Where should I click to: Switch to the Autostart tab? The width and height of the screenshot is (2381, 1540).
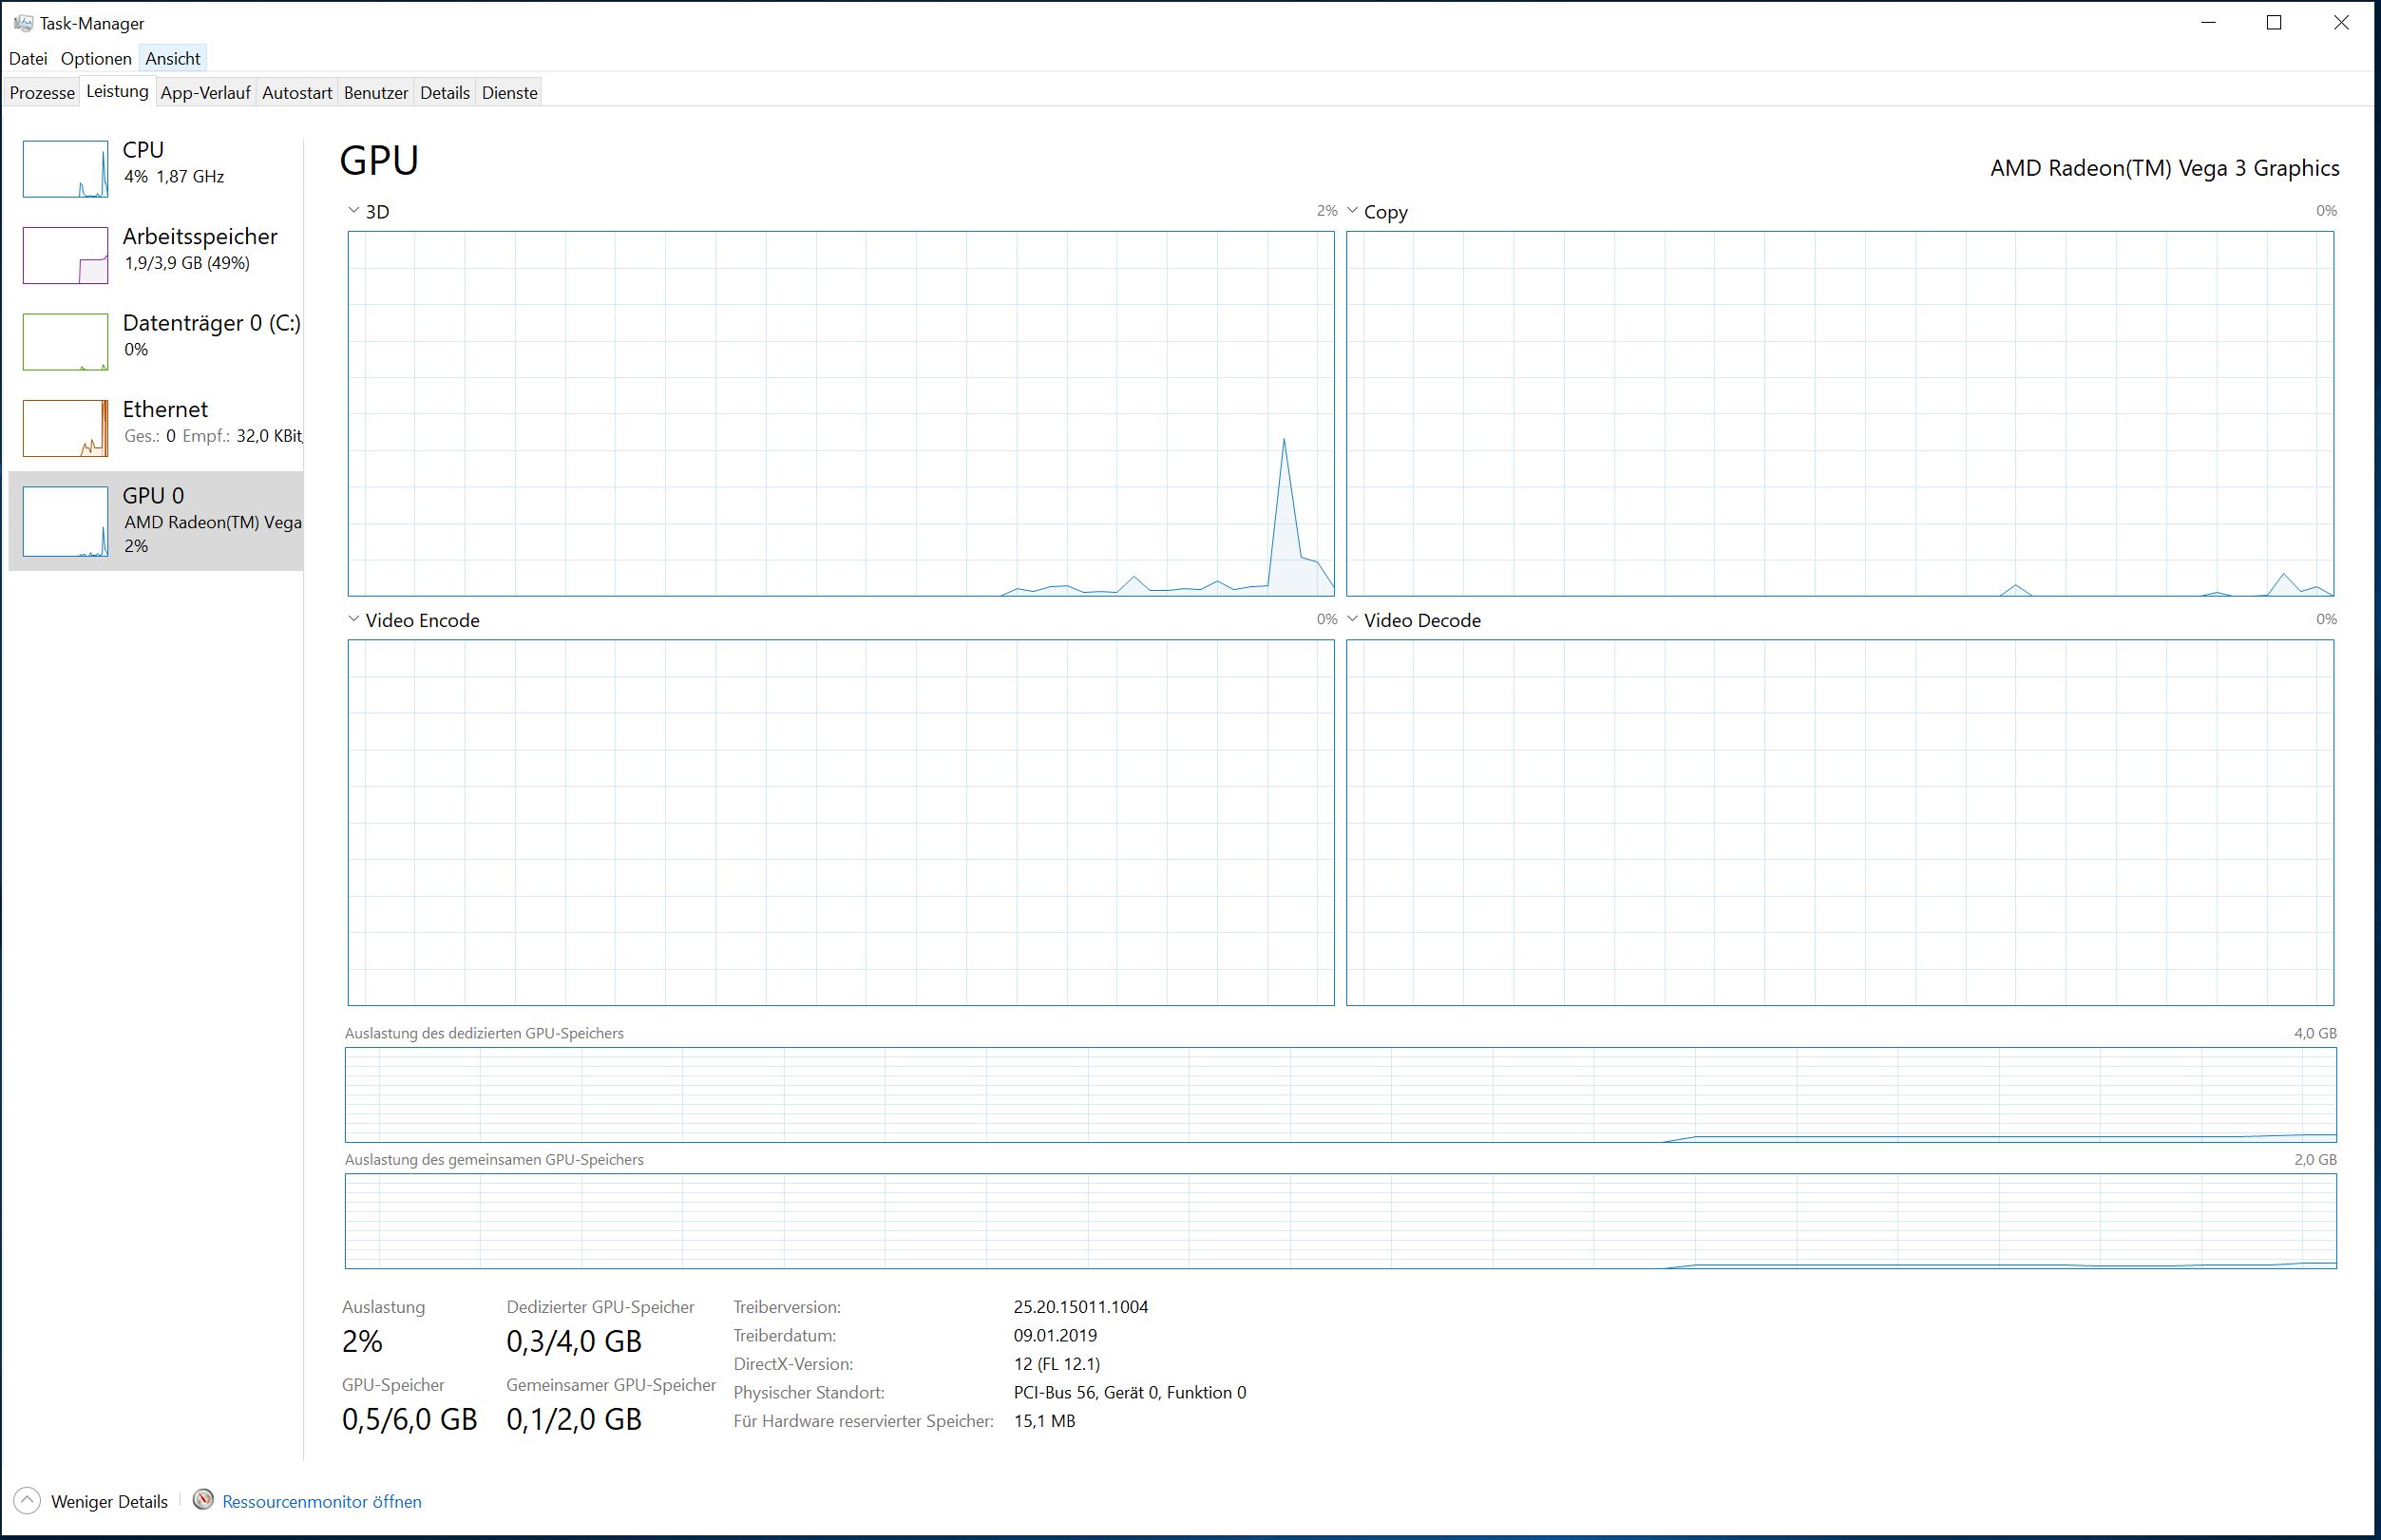coord(296,92)
